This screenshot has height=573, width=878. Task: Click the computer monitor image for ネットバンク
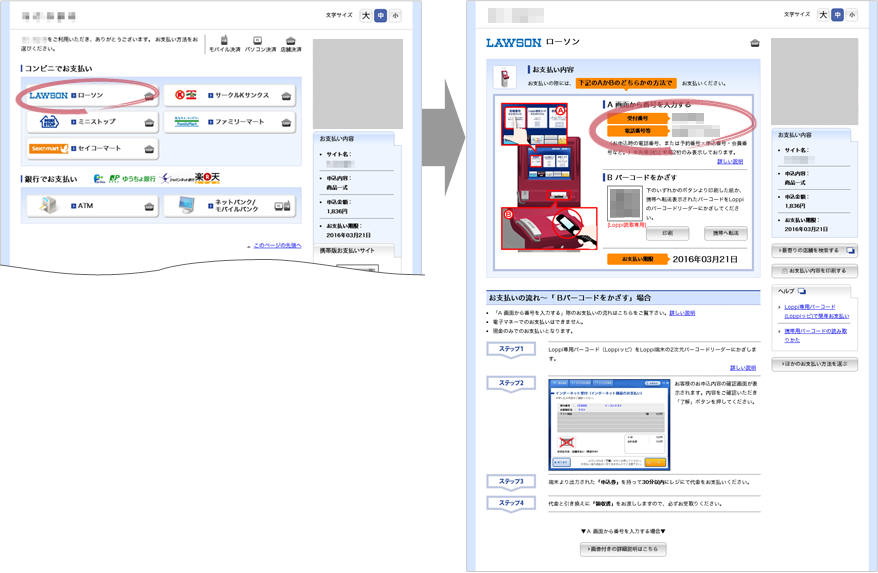pos(186,205)
